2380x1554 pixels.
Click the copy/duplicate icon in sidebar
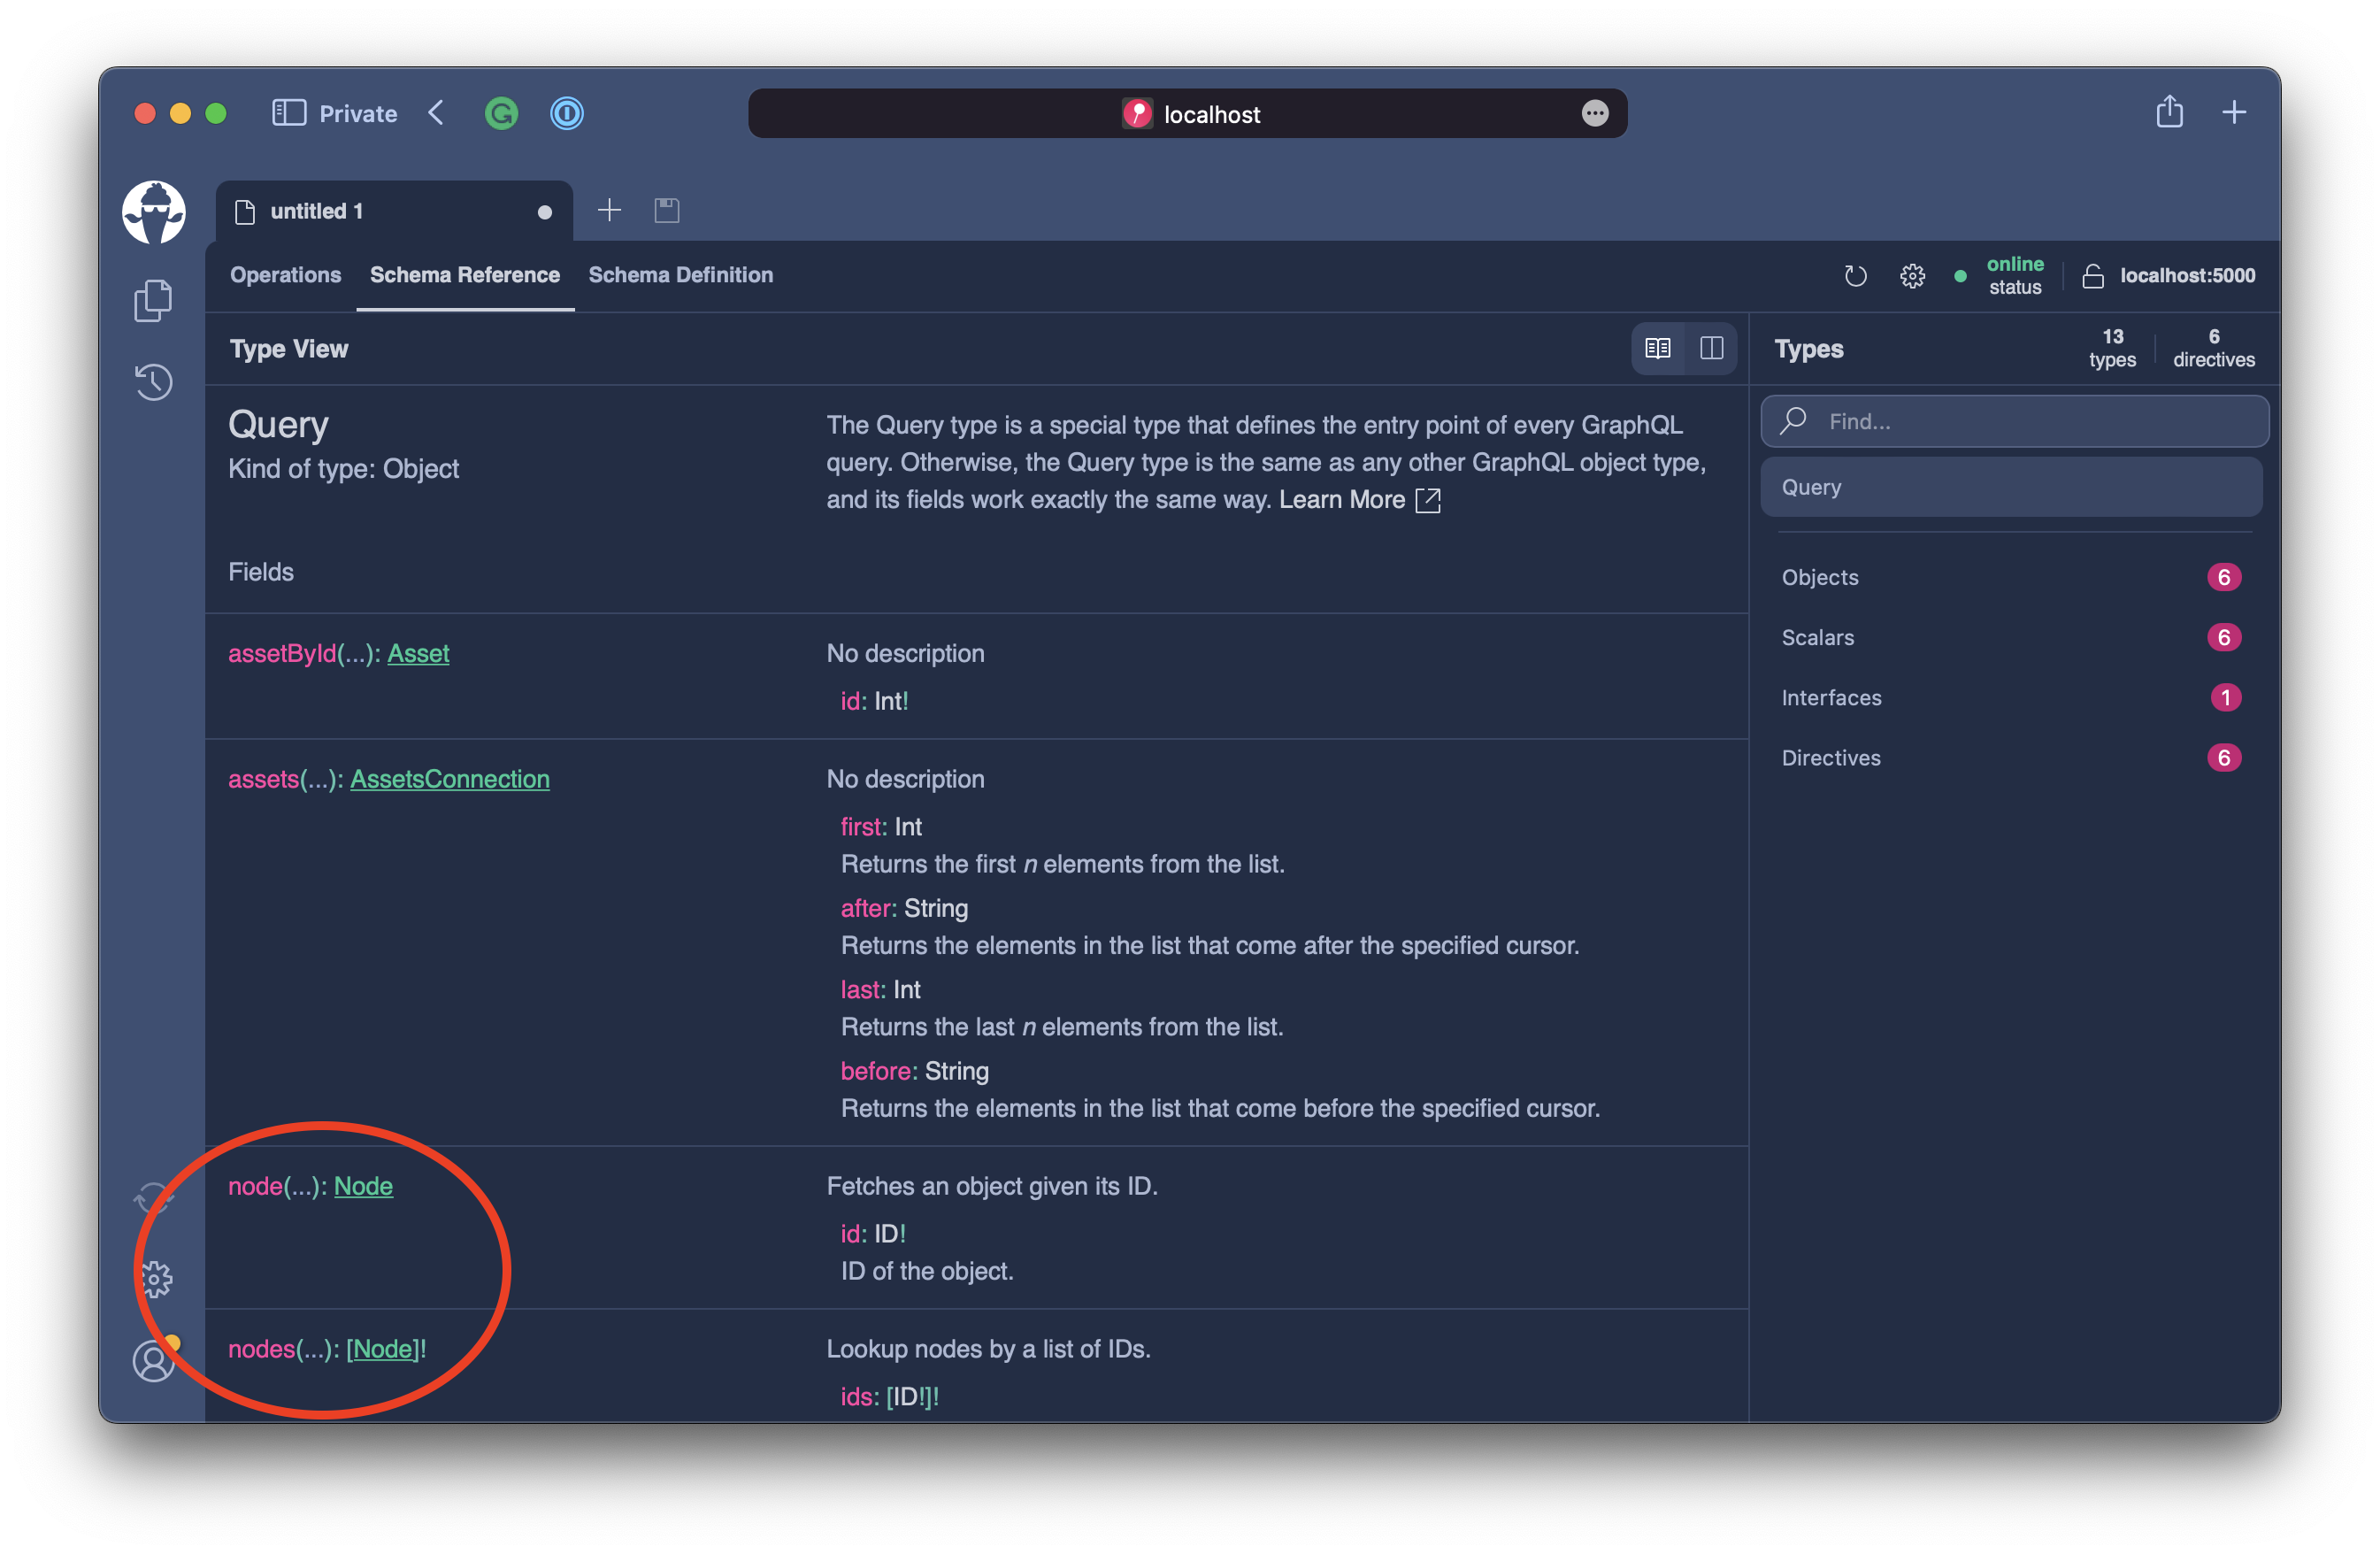(151, 300)
